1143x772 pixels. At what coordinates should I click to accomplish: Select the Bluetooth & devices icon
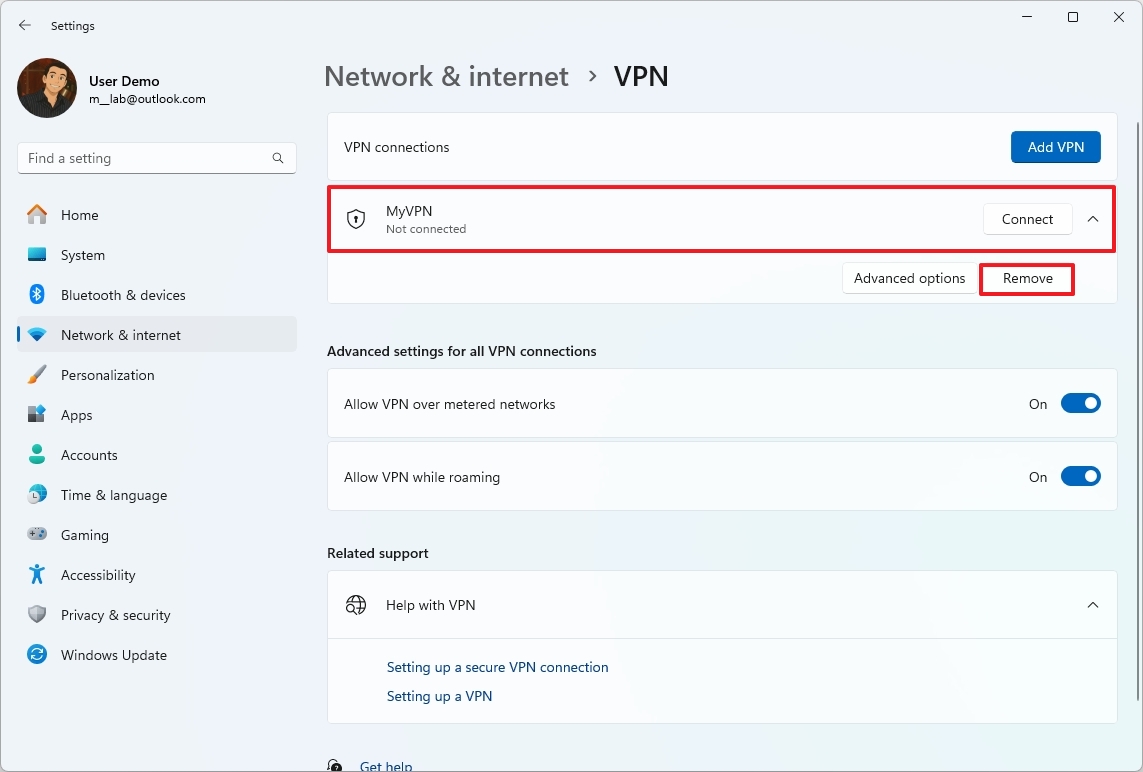[x=37, y=295]
